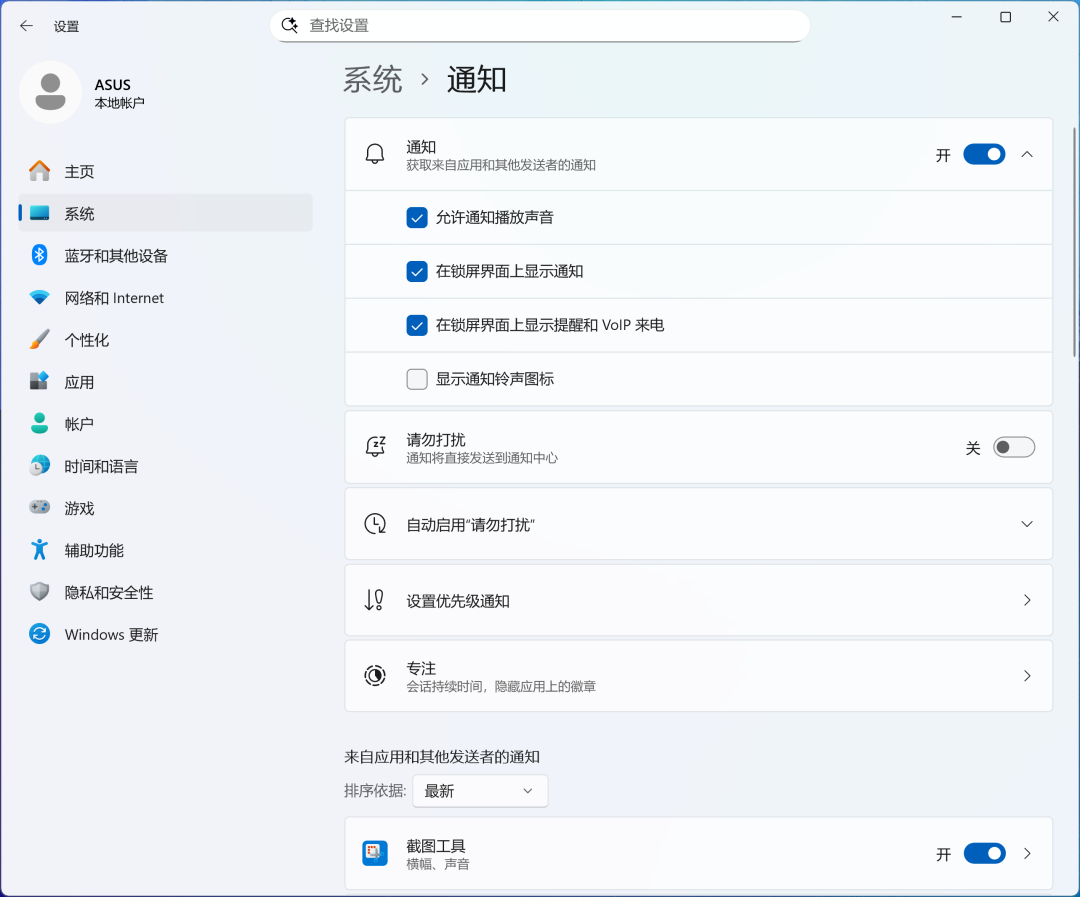Uncheck 允许通知播放声音 checkbox
The height and width of the screenshot is (897, 1080).
417,218
